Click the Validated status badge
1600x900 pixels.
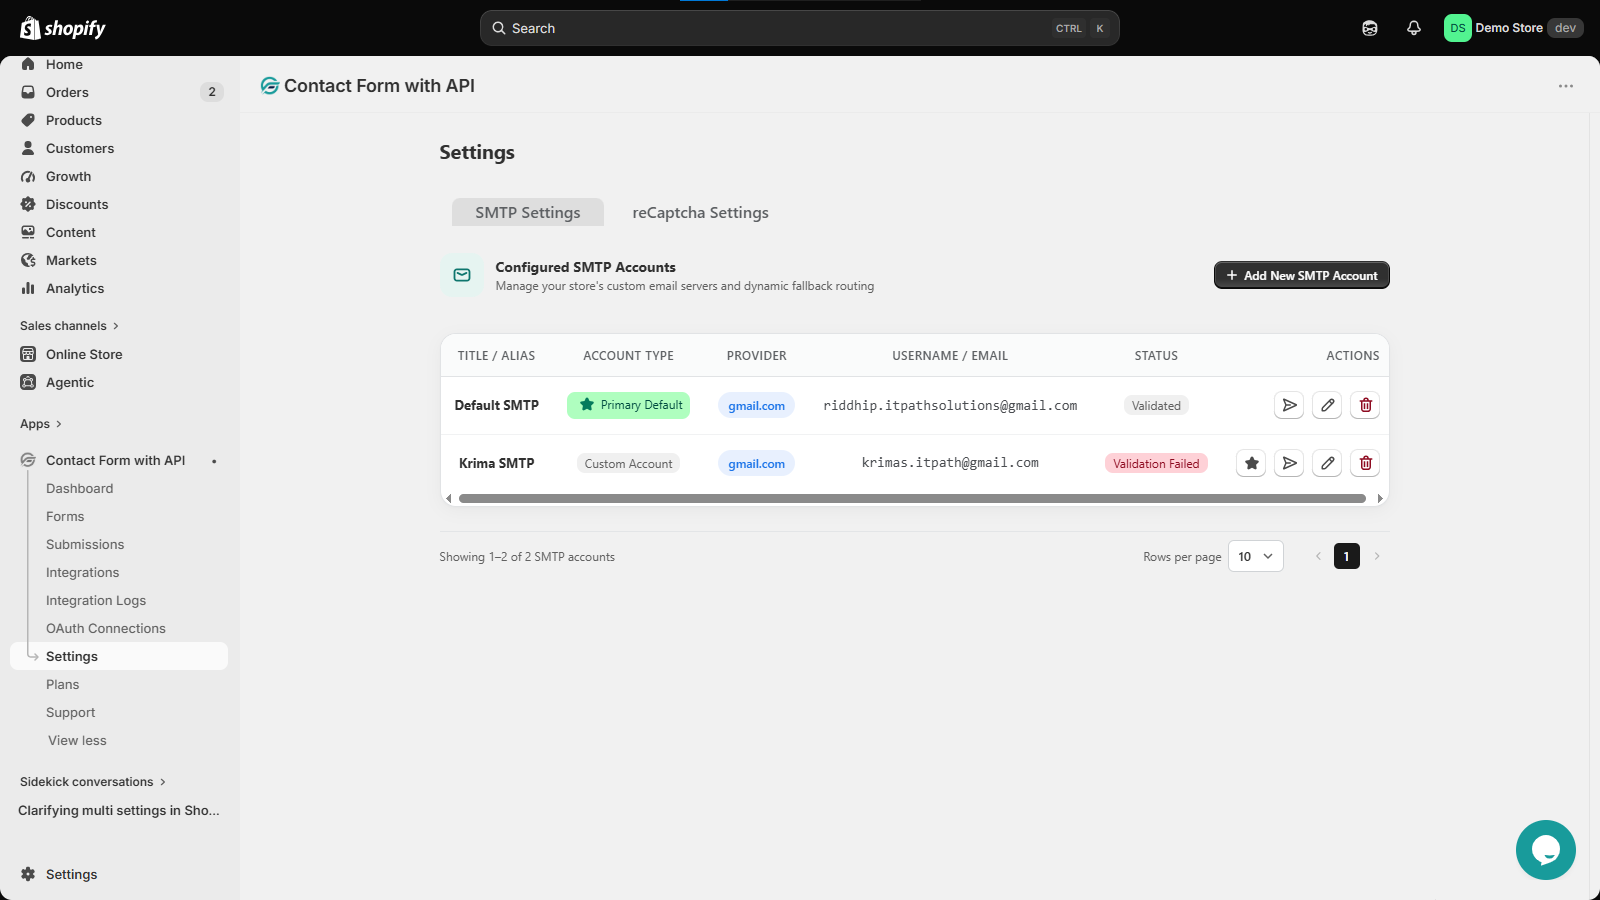1156,405
